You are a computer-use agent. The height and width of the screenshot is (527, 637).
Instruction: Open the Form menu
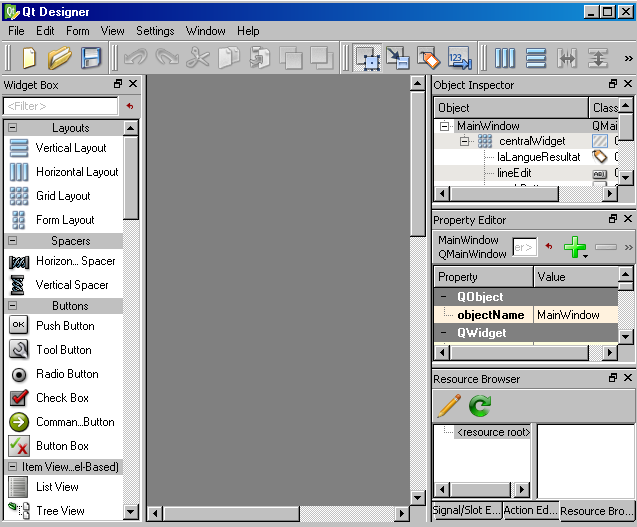click(78, 31)
